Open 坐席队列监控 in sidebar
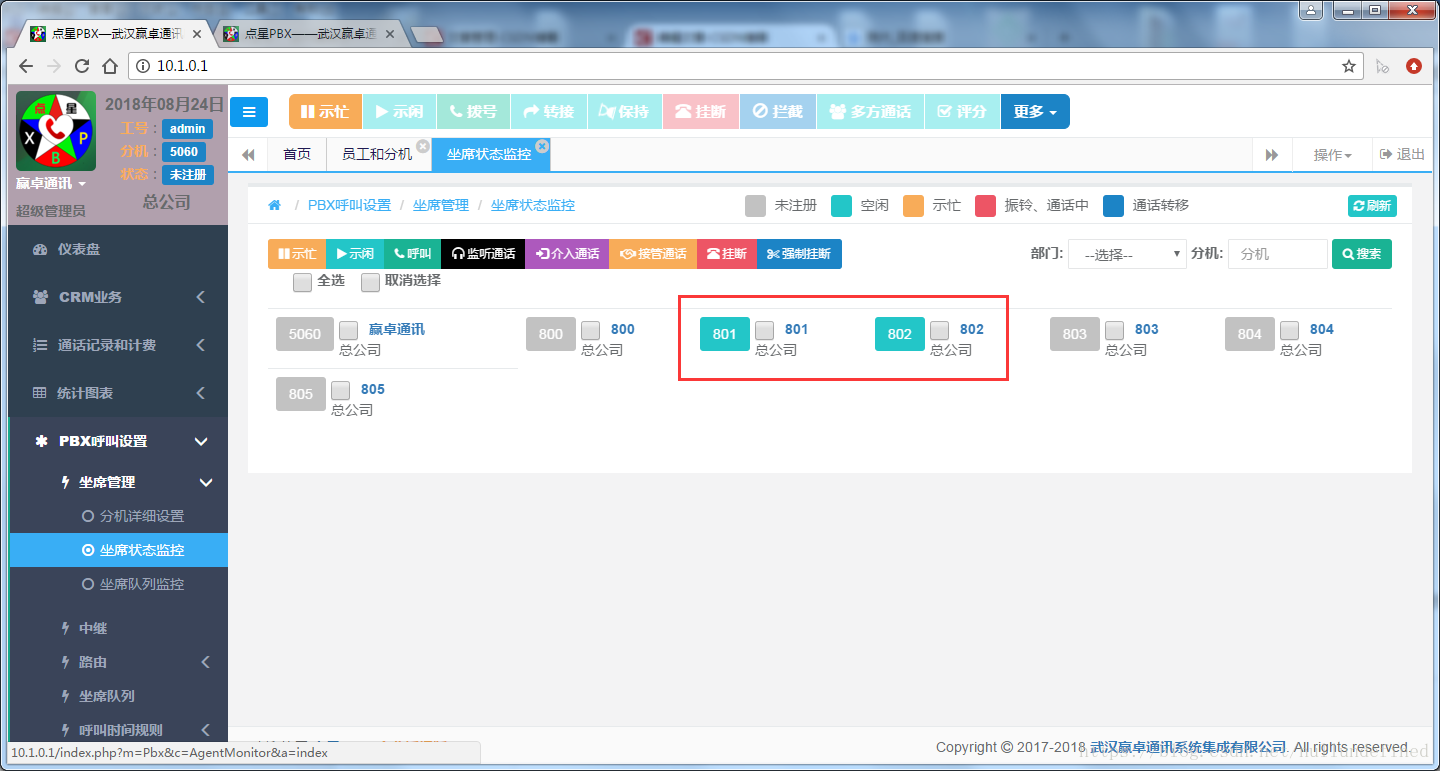The image size is (1440, 771). pyautogui.click(x=118, y=584)
